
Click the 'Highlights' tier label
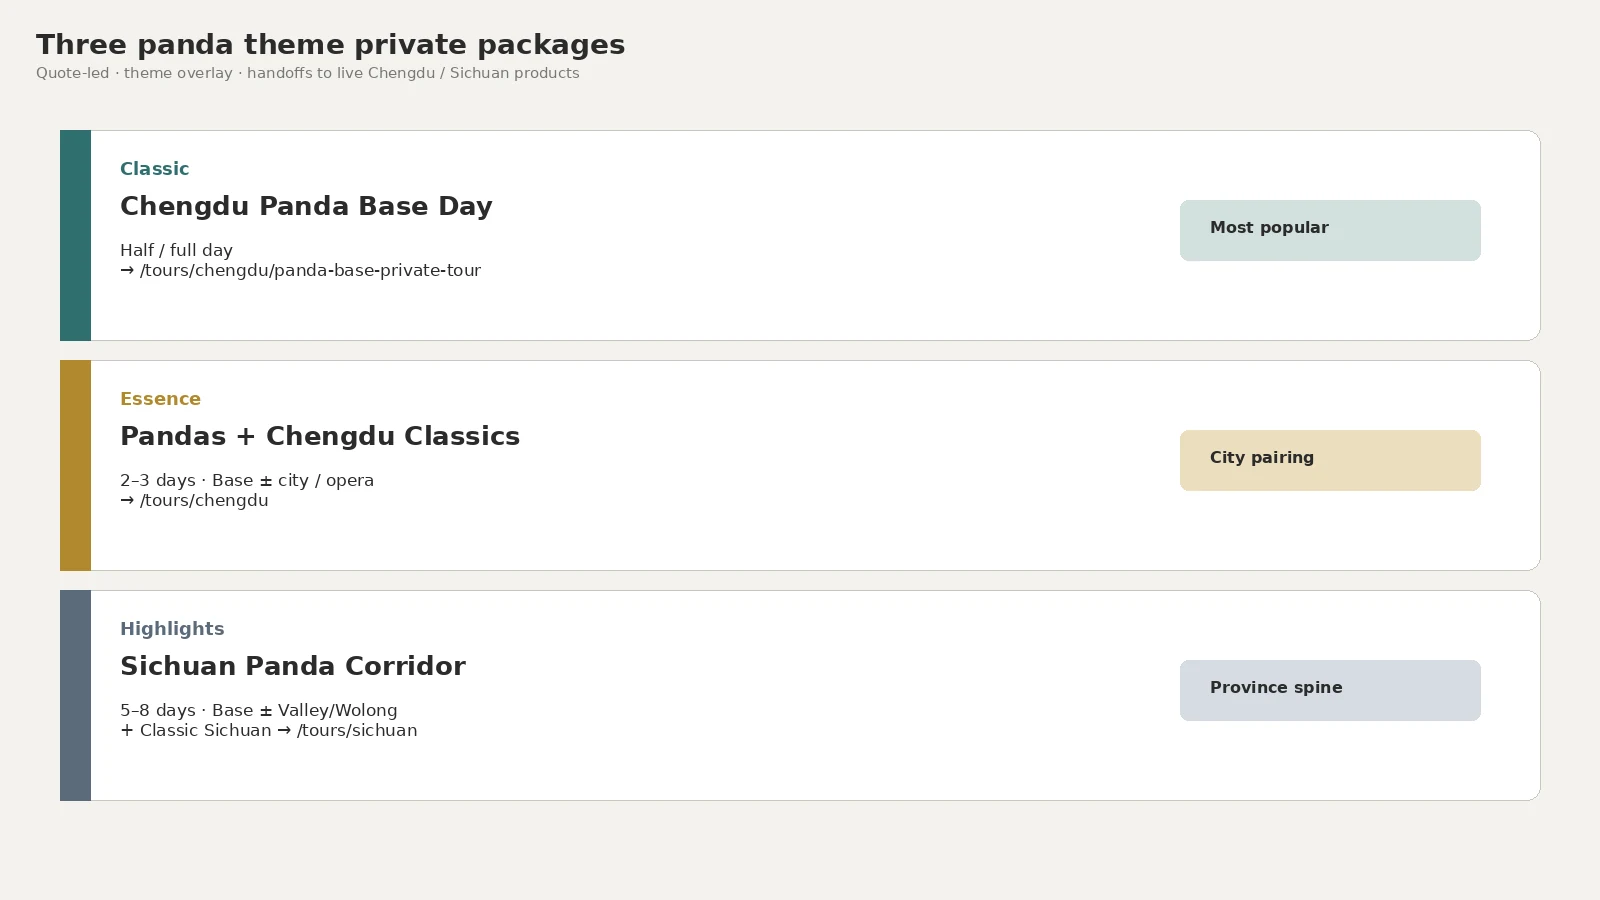tap(172, 629)
